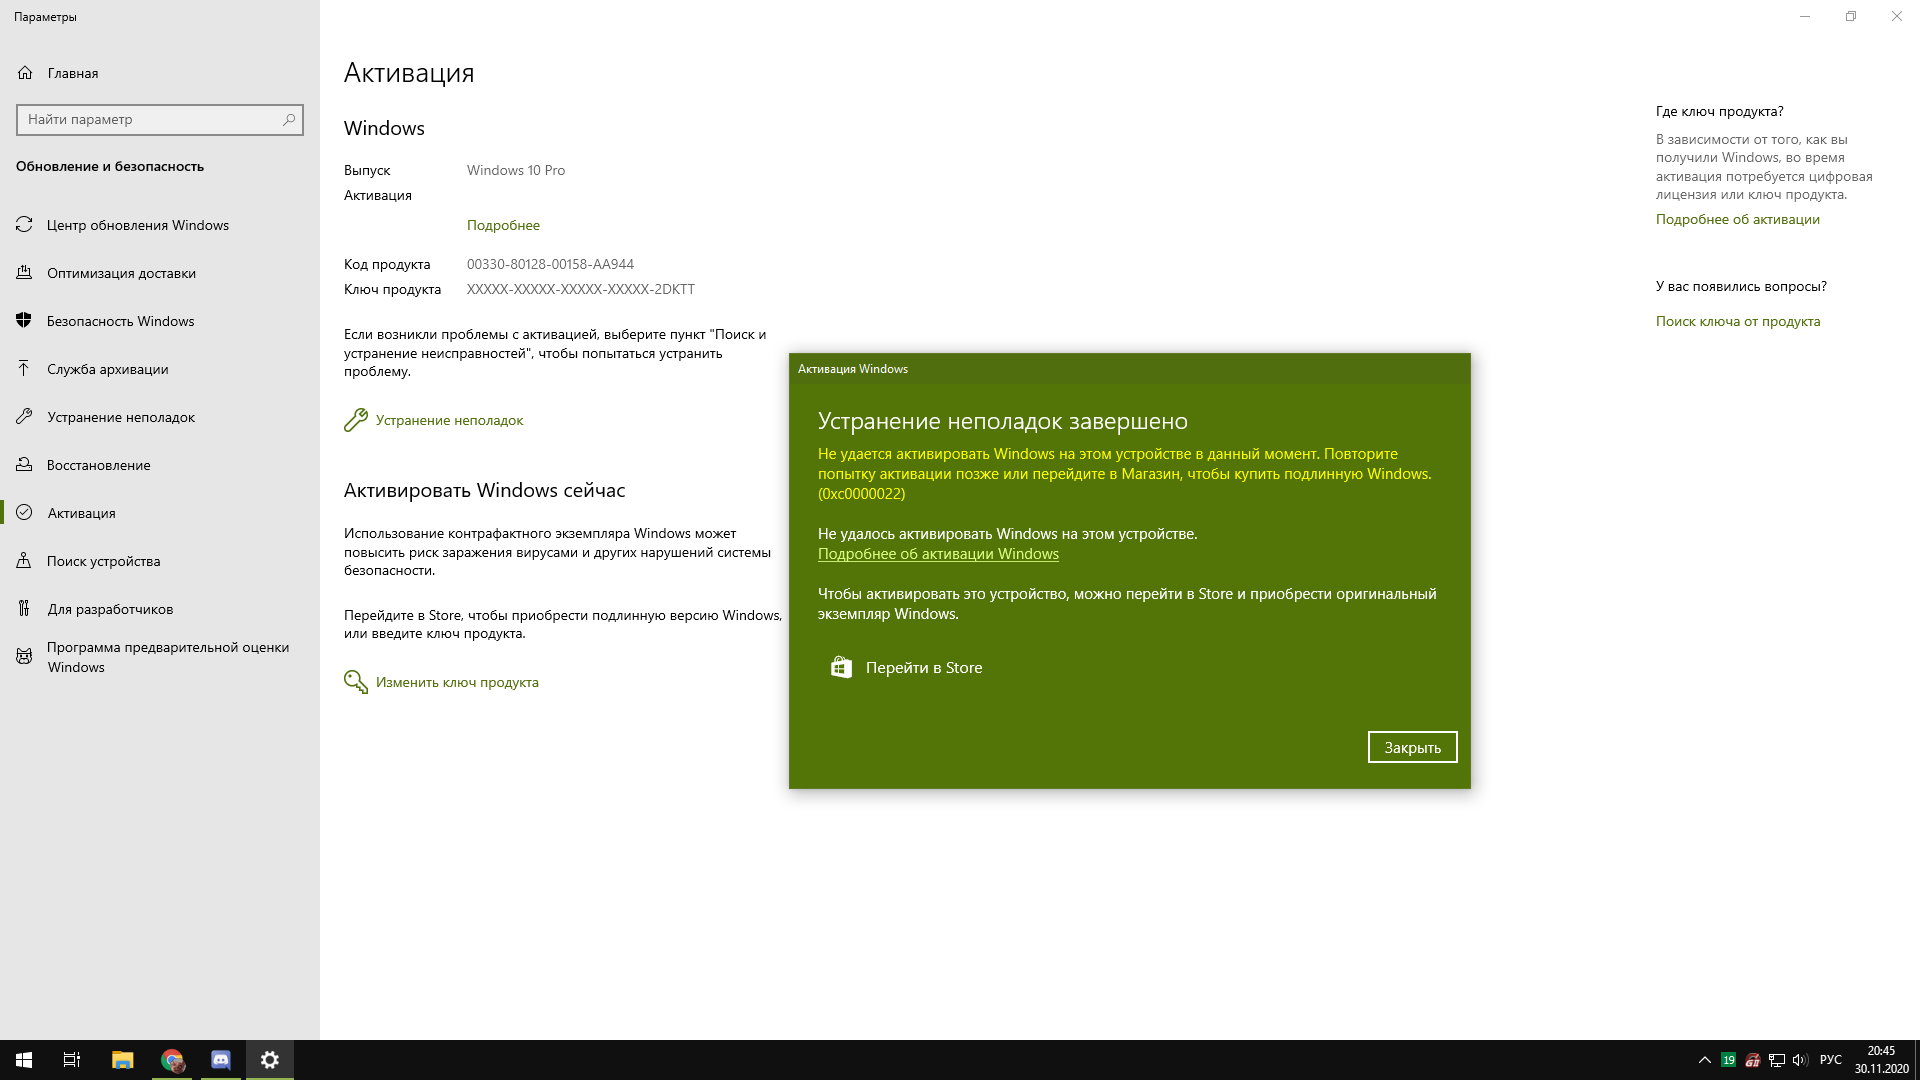Select product ID text 00330-80128-00158-AA944
Image resolution: width=1920 pixels, height=1080 pixels.
click(550, 264)
